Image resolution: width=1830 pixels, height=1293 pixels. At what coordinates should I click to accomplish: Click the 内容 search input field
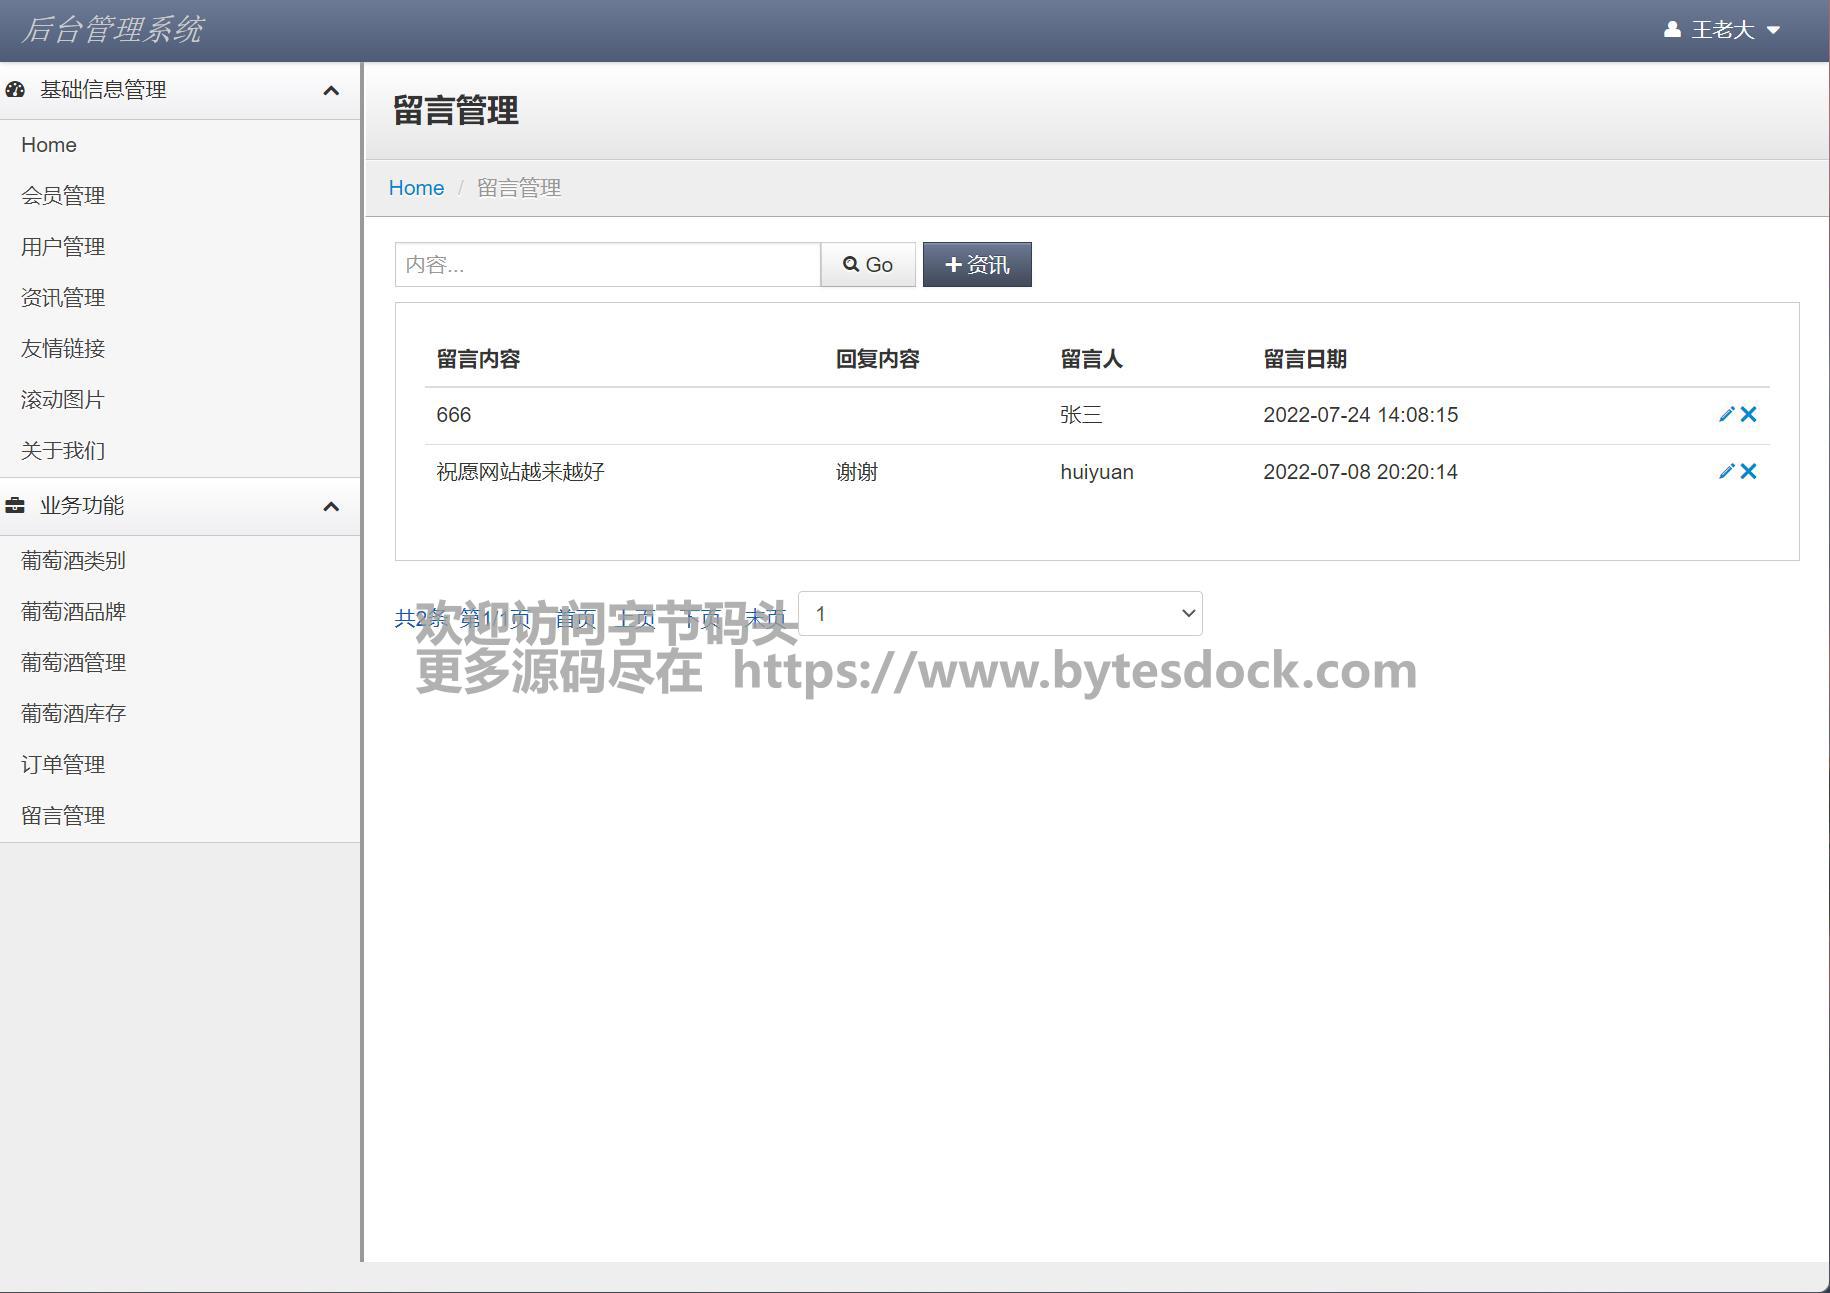[607, 265]
